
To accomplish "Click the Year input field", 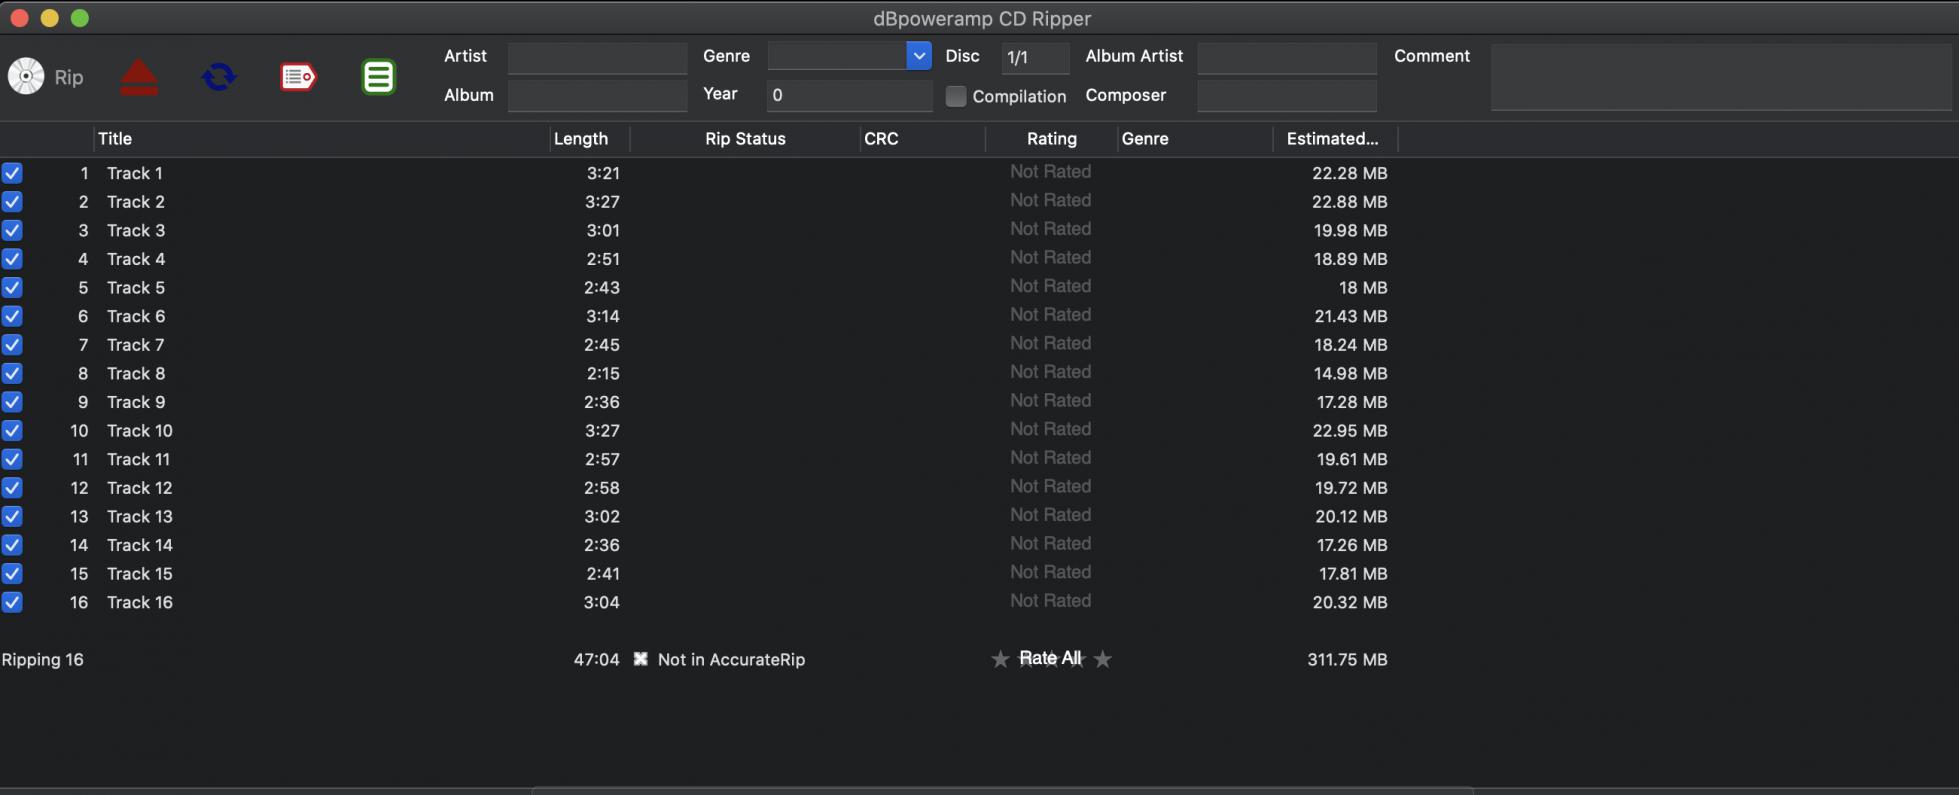I will pos(848,95).
